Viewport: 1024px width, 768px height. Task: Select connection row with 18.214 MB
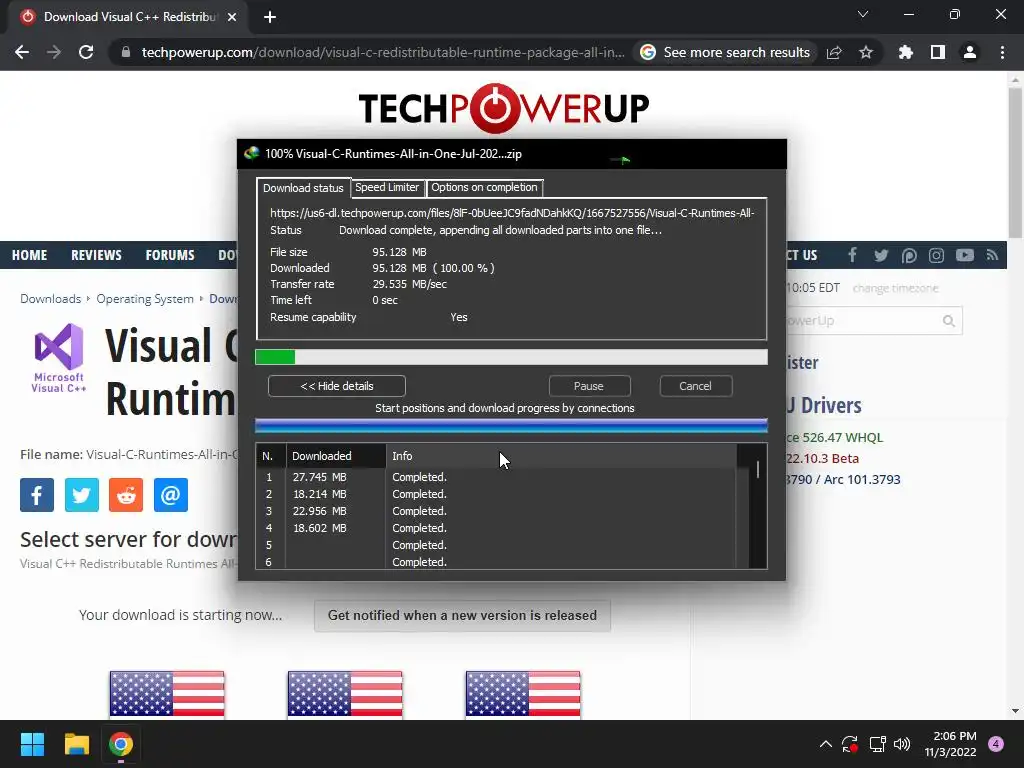pyautogui.click(x=496, y=494)
